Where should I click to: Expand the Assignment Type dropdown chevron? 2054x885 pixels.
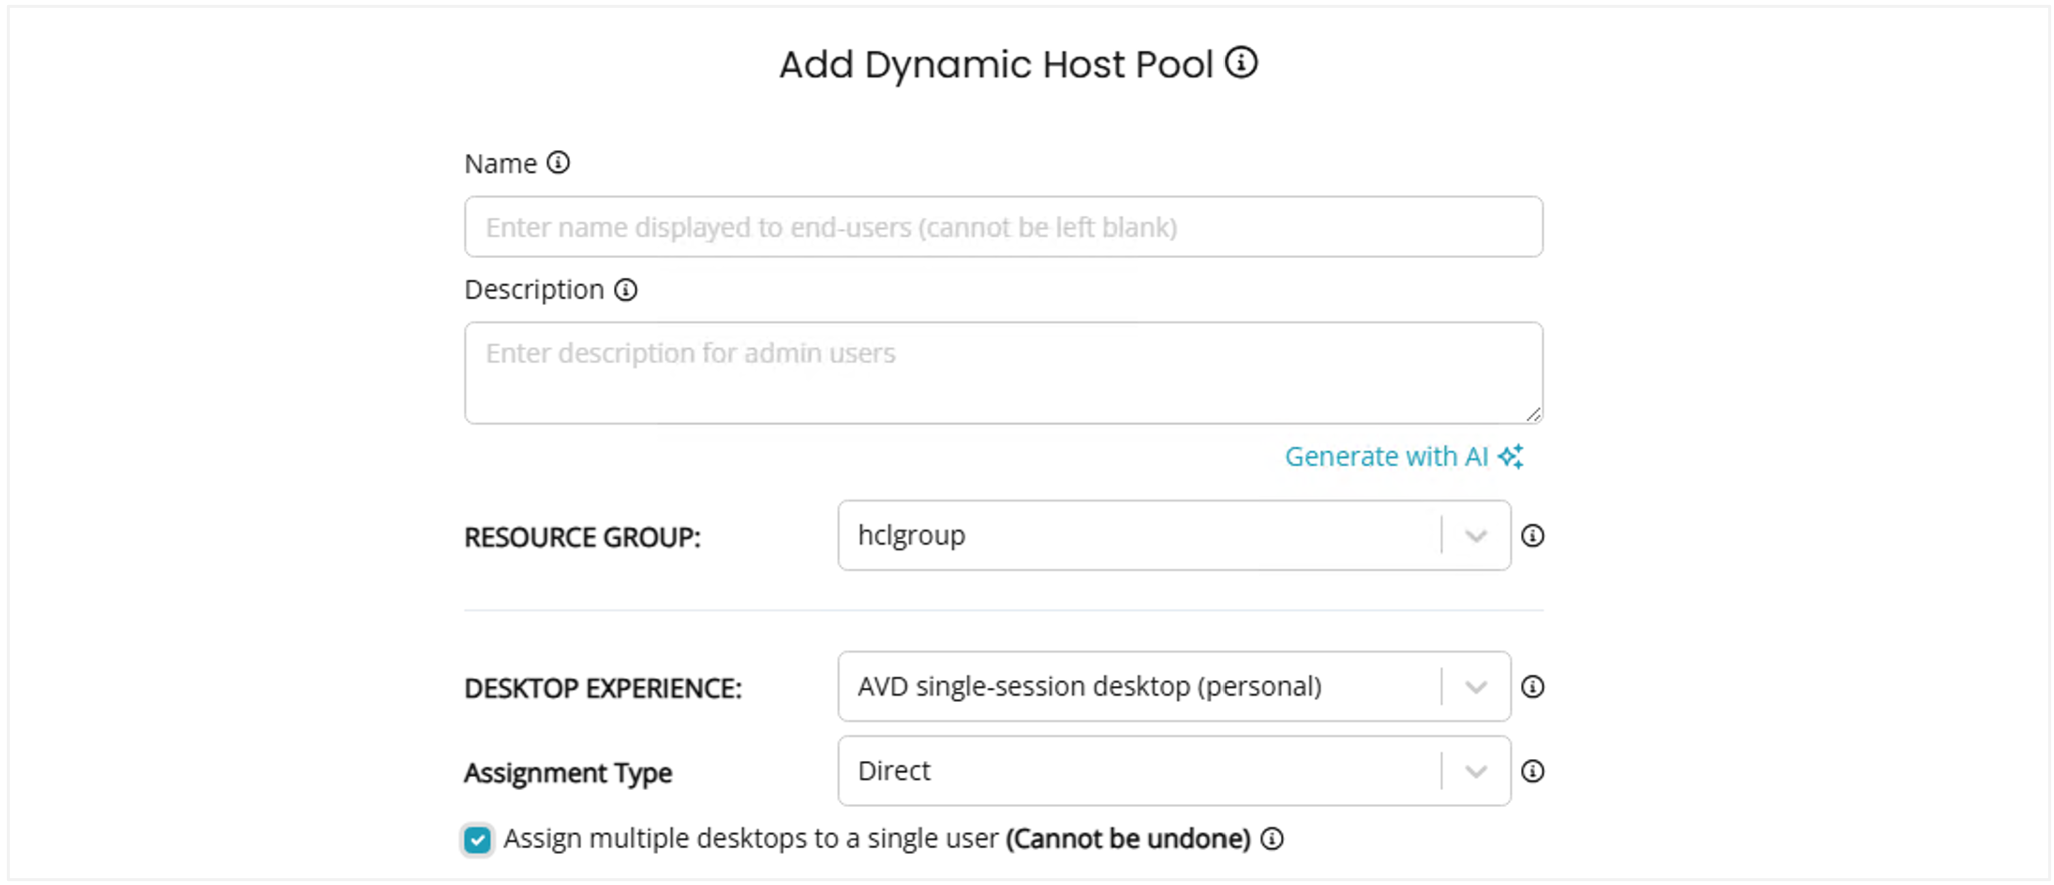click(1476, 771)
